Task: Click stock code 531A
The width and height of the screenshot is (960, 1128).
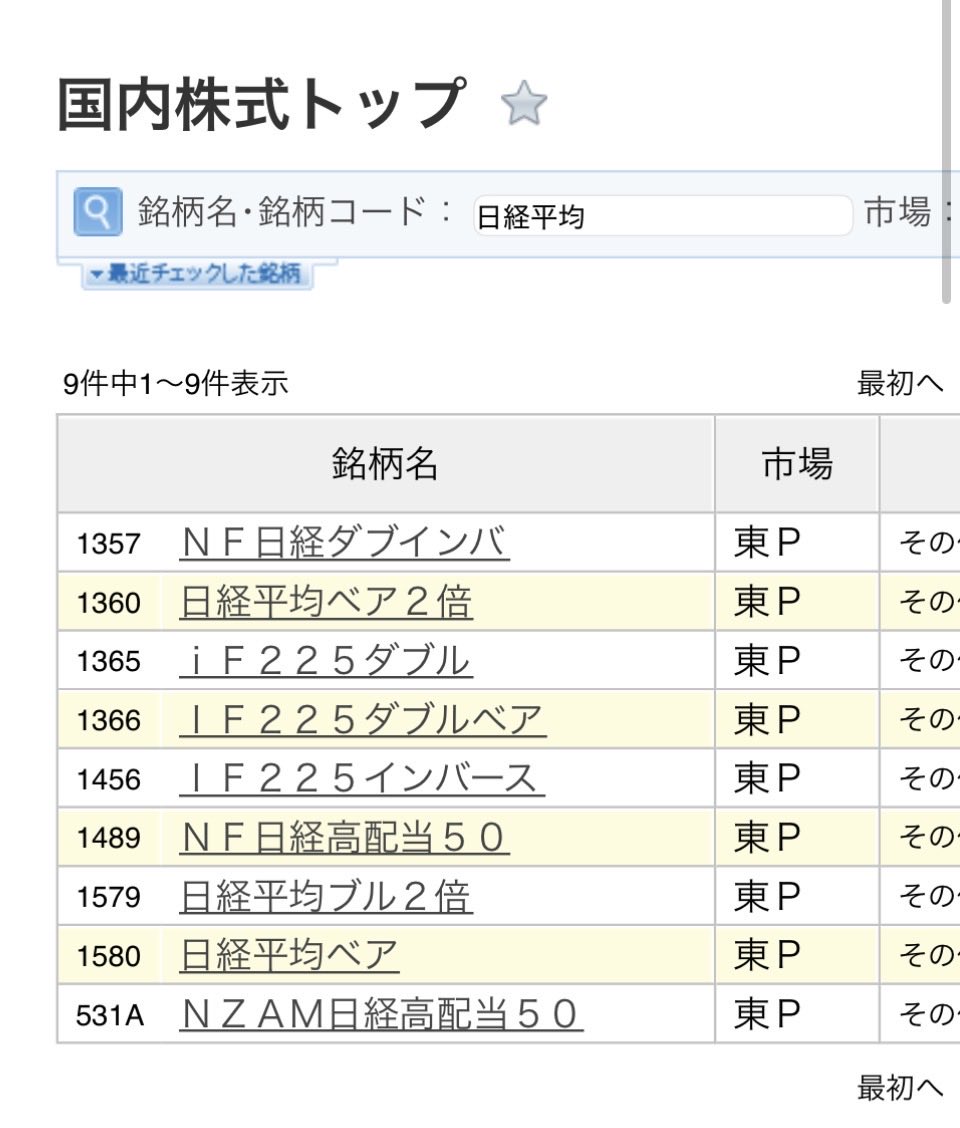Action: coord(110,1016)
